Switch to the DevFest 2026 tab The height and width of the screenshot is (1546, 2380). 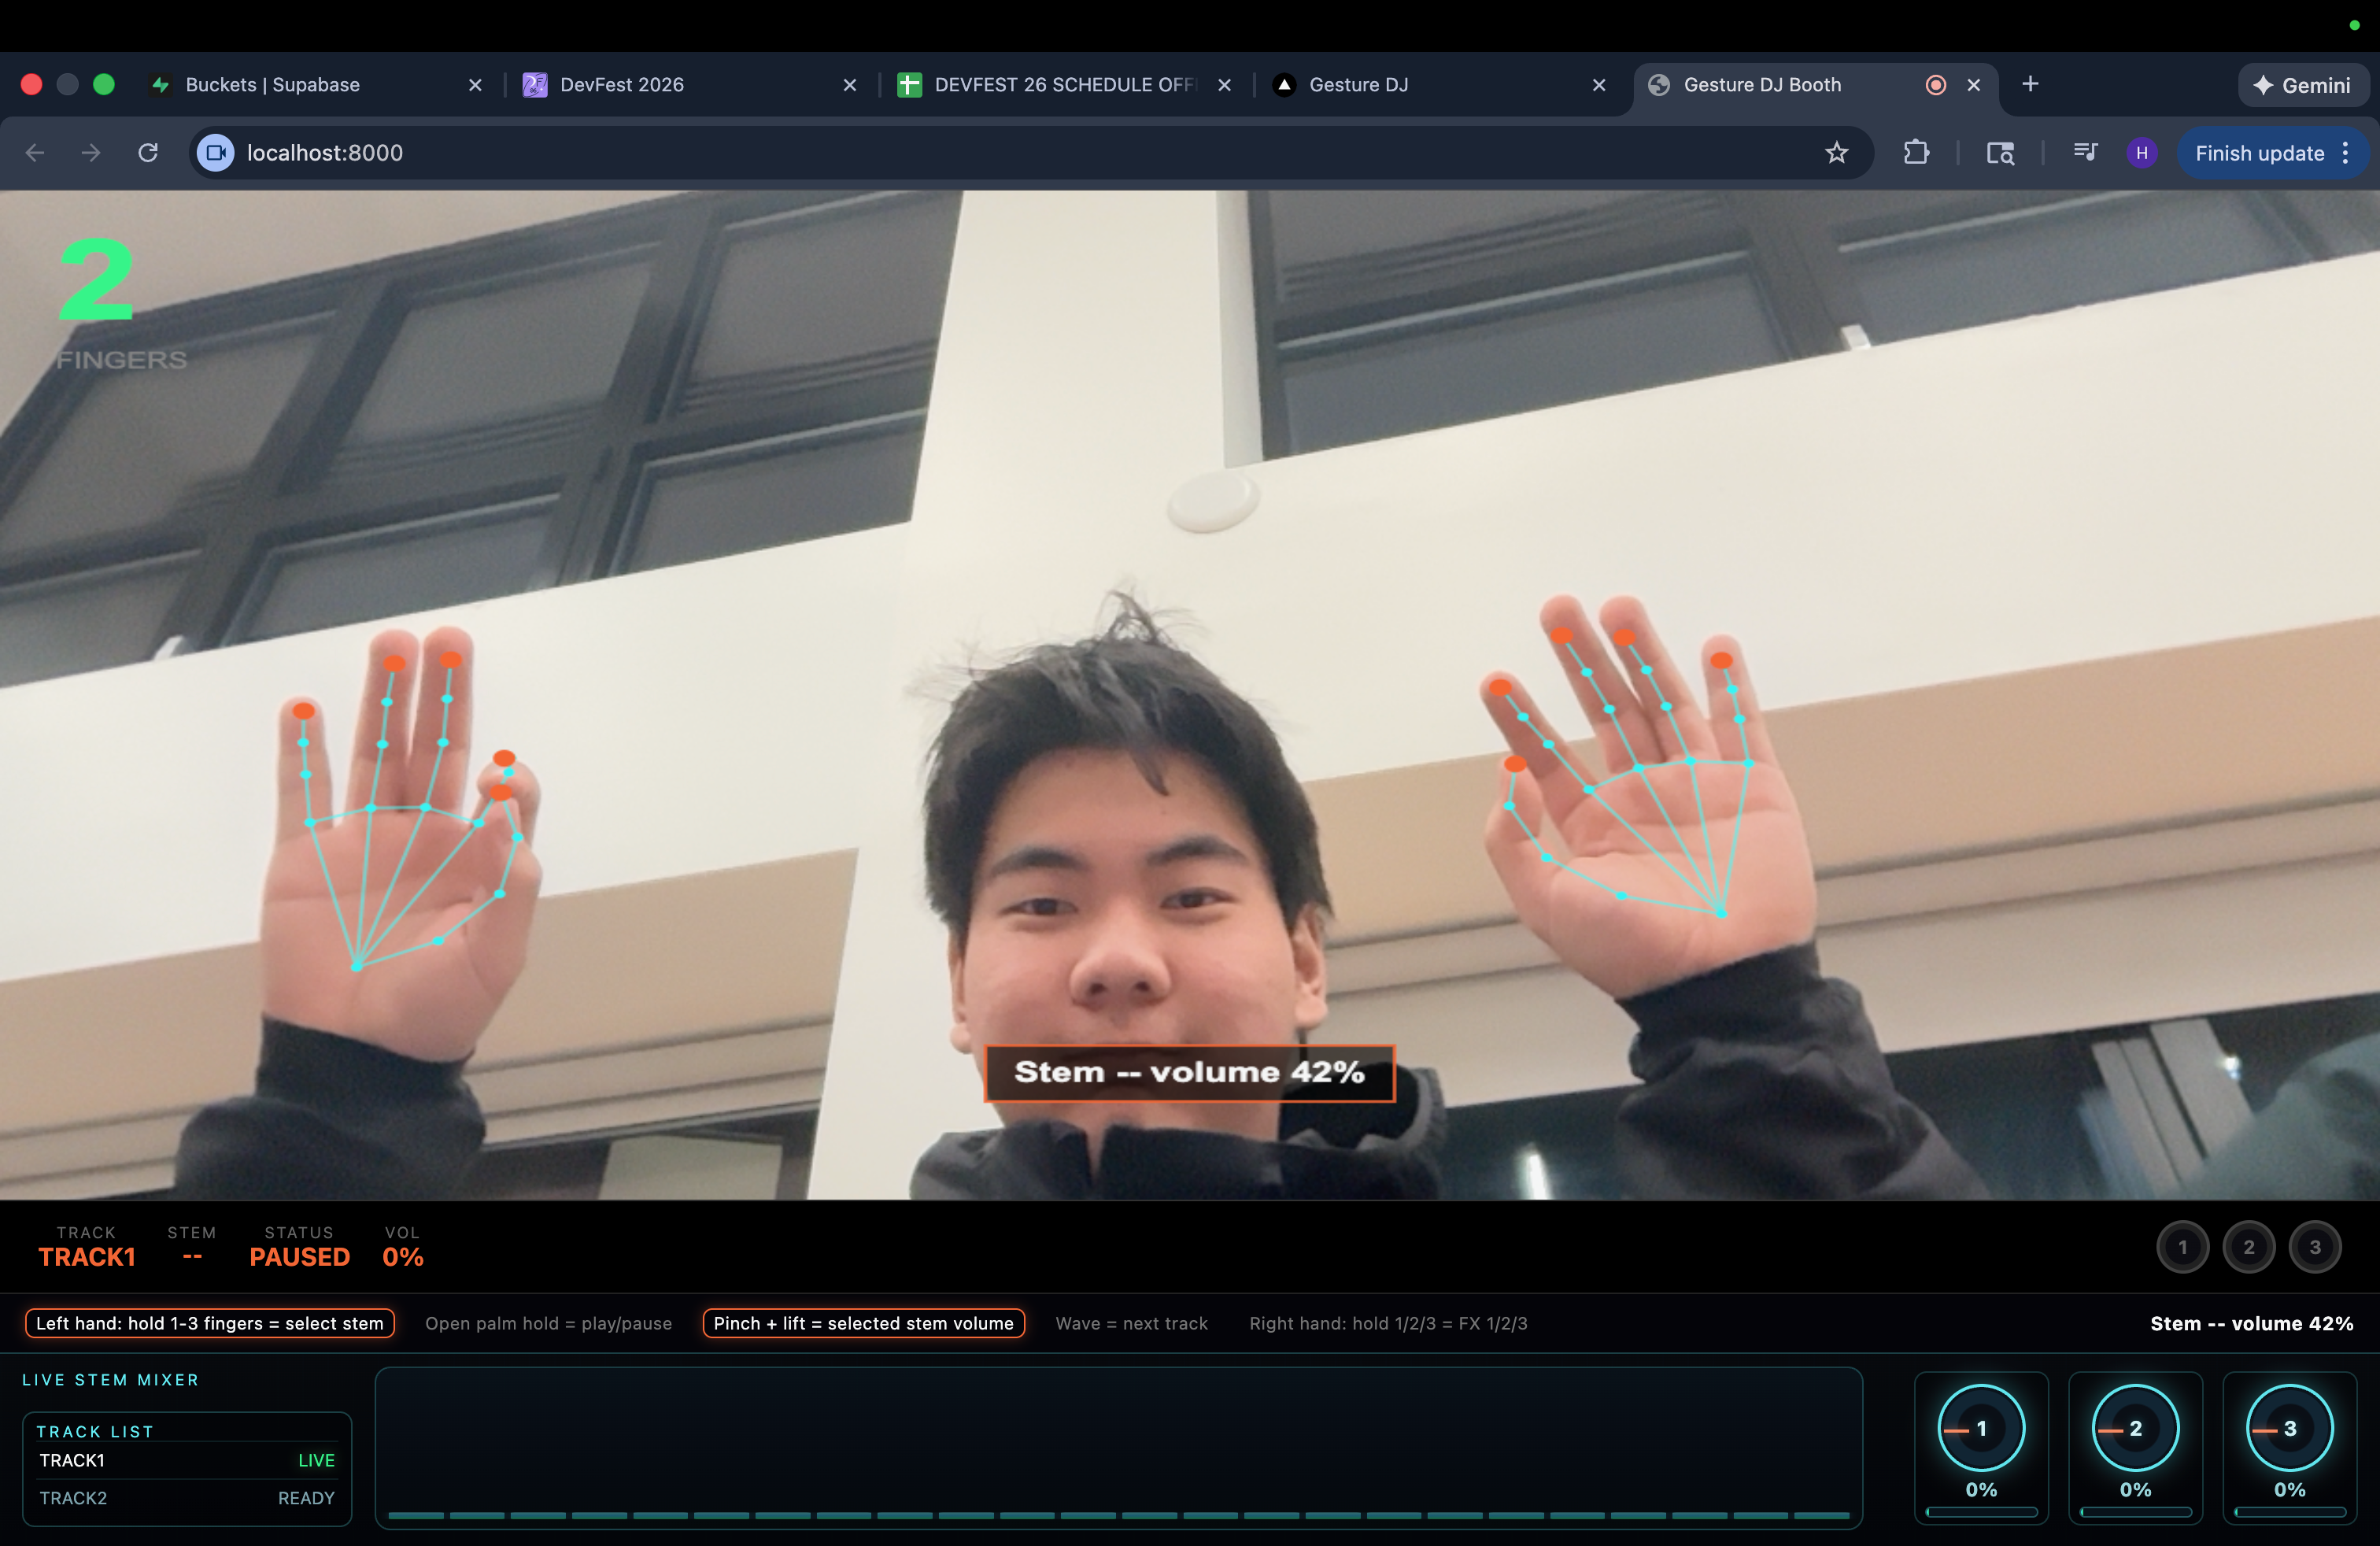point(622,85)
